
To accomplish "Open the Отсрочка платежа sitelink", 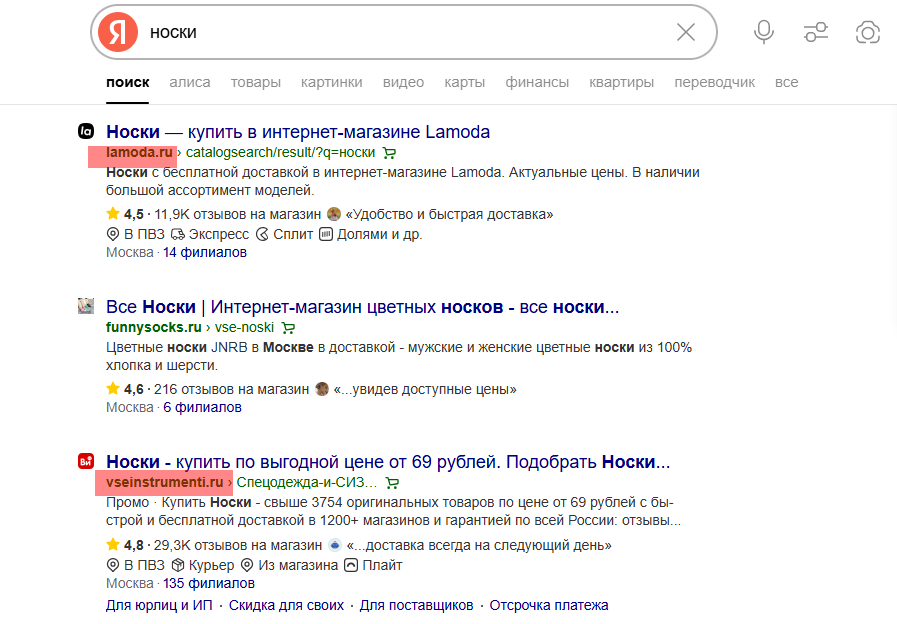I will click(549, 605).
